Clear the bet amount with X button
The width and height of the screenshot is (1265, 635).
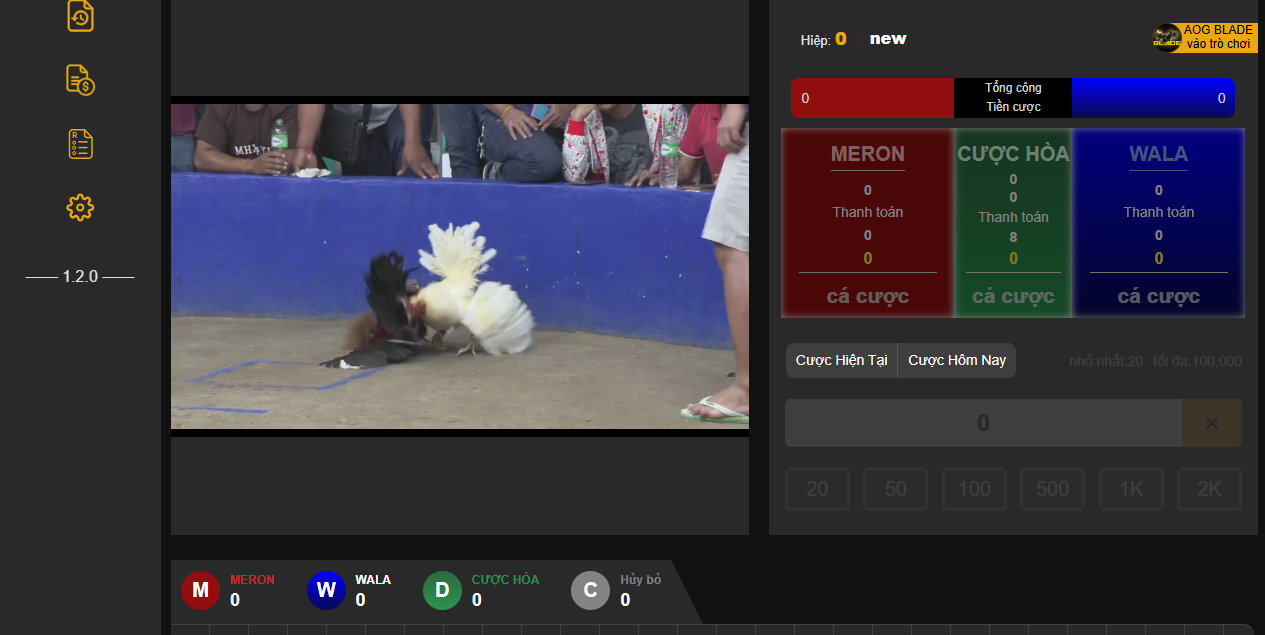[x=1211, y=423]
